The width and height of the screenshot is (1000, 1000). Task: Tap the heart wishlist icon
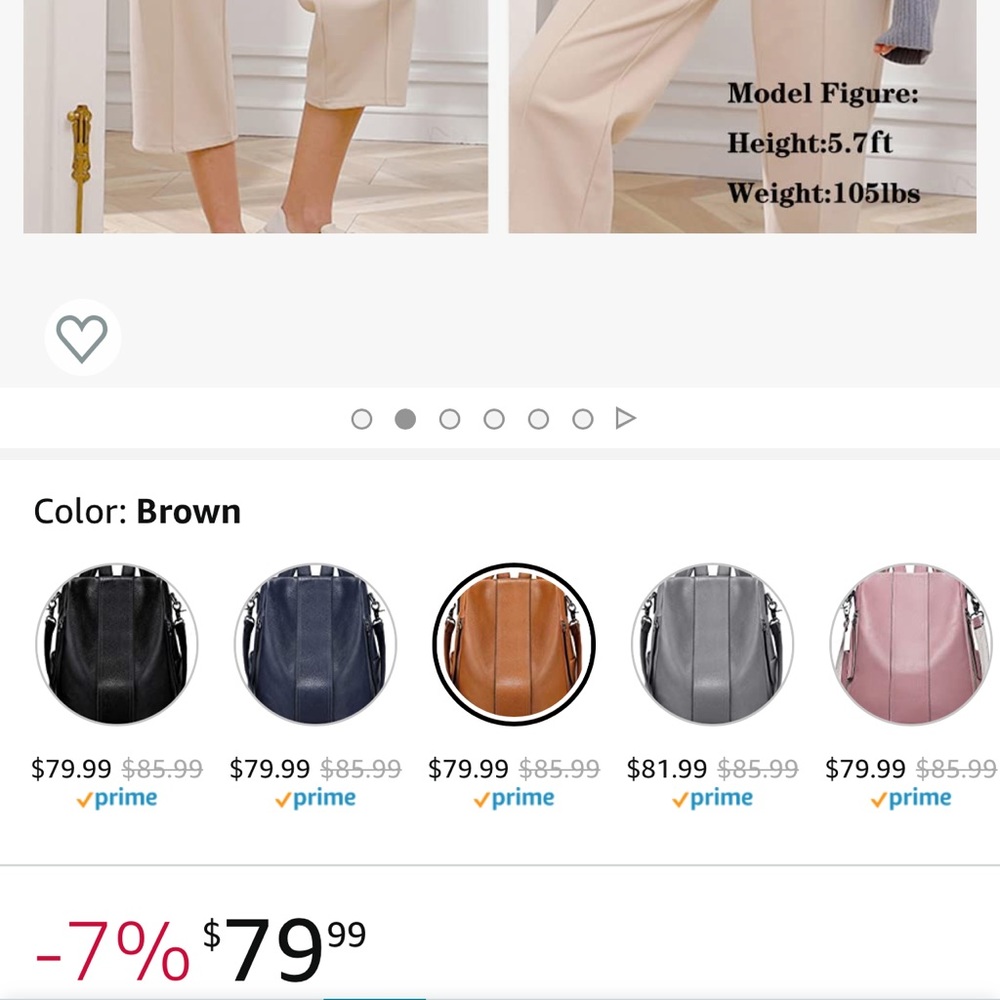[82, 338]
